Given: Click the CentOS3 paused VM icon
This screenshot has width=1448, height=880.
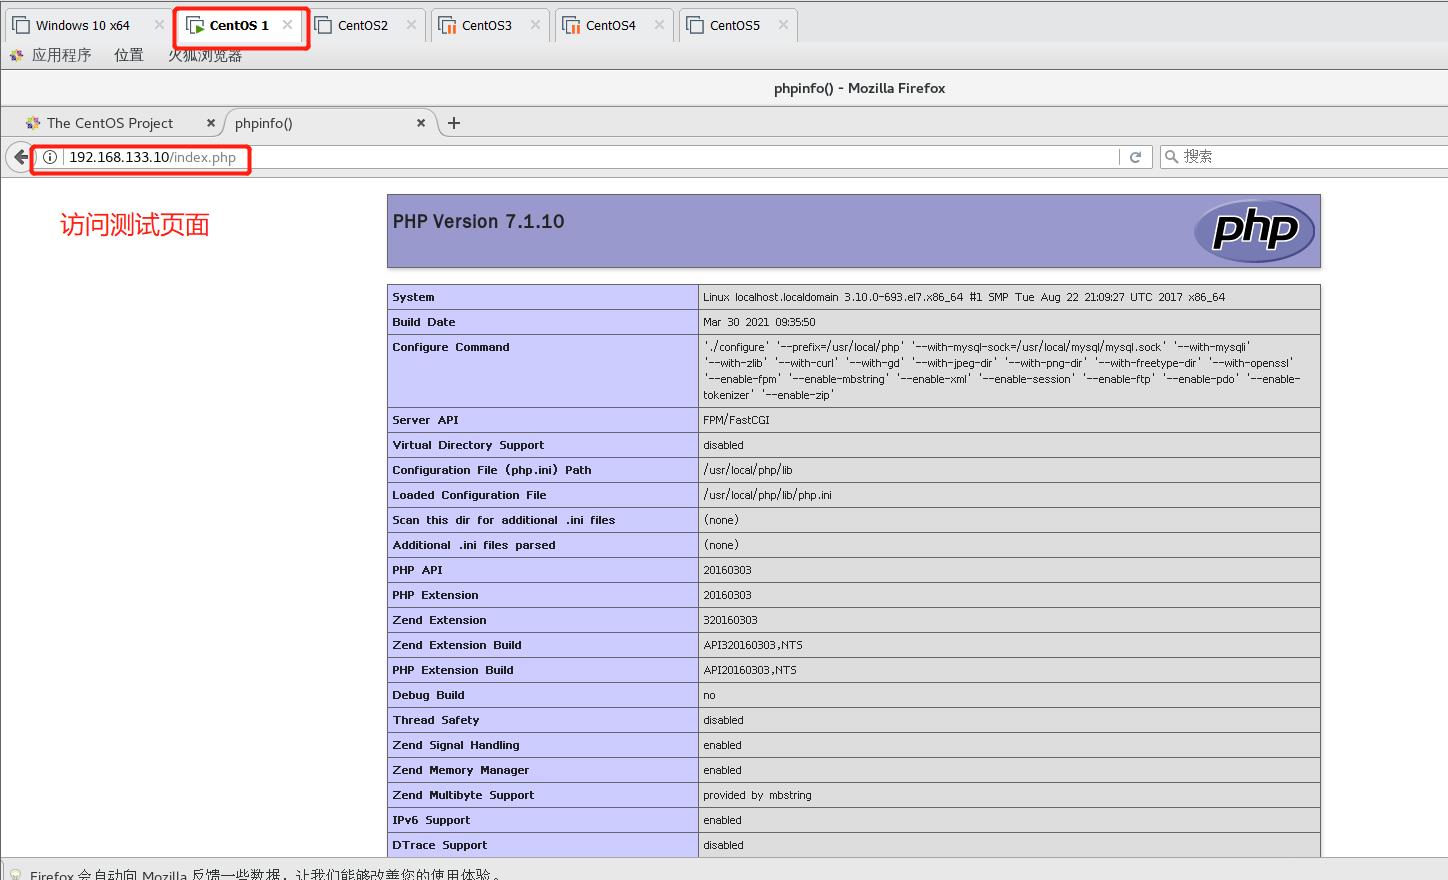Looking at the screenshot, I should coord(447,25).
